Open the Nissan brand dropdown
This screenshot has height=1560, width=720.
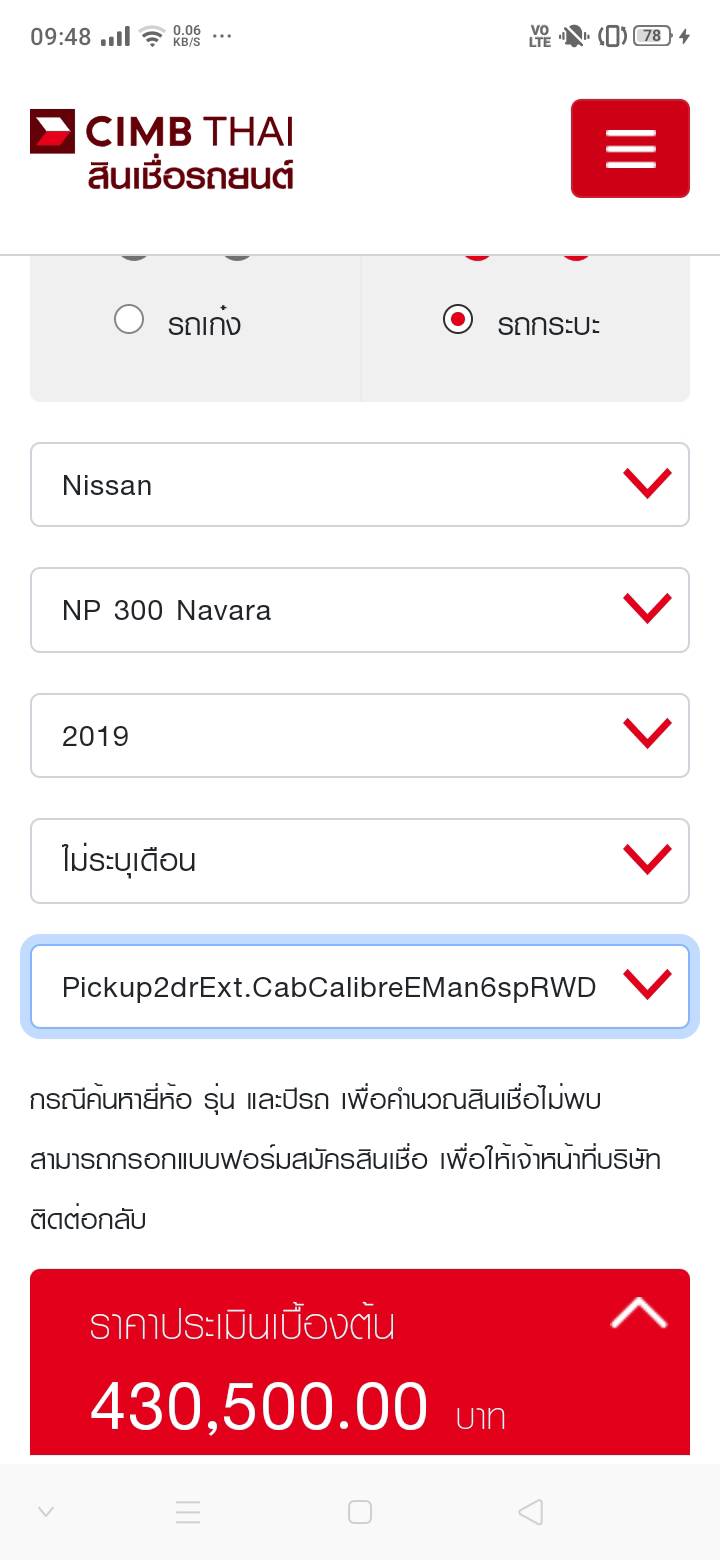click(360, 484)
